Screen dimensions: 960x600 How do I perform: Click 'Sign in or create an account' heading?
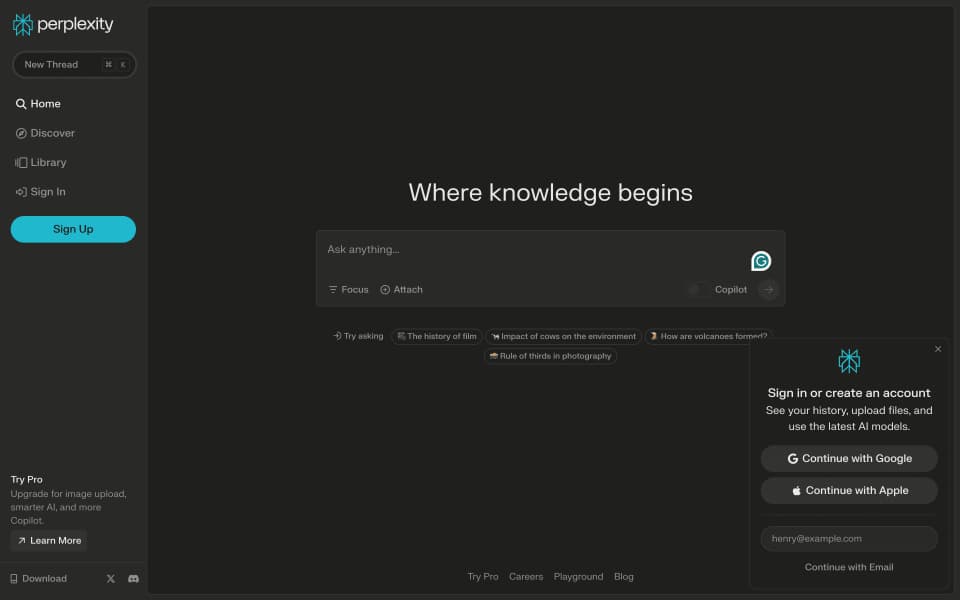[x=849, y=393]
